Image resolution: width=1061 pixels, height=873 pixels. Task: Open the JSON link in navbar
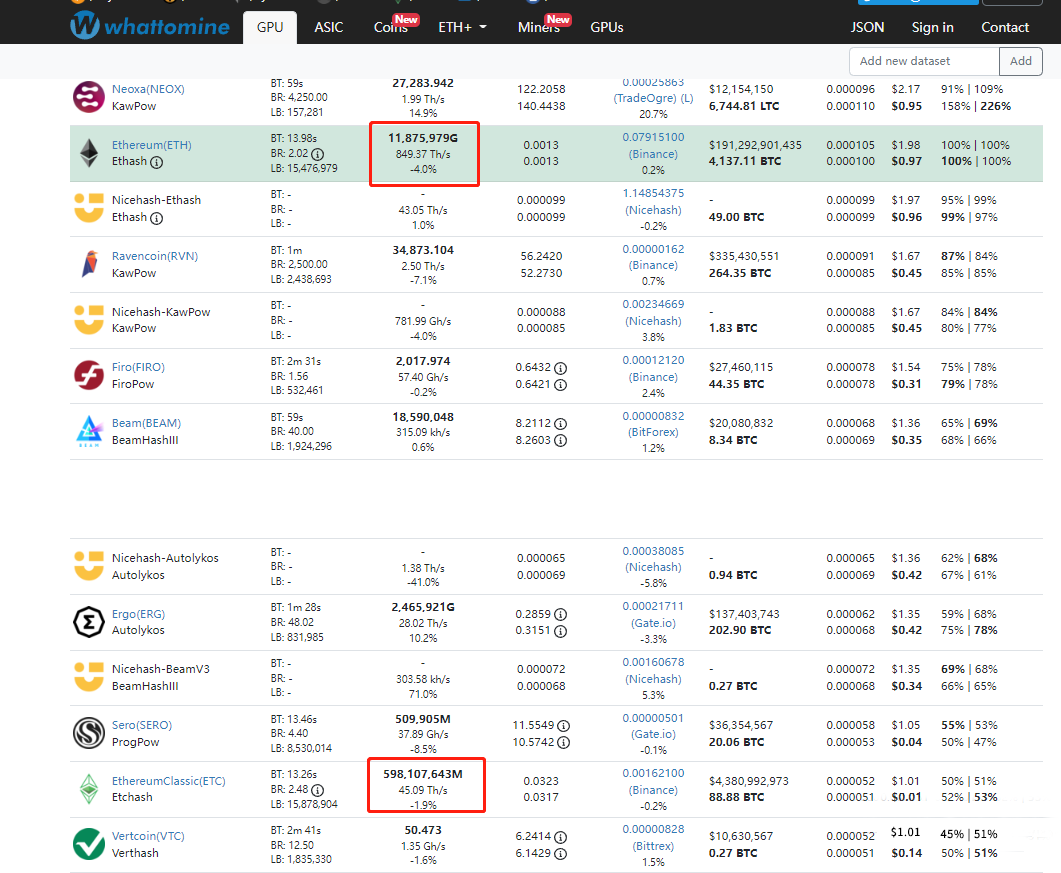pos(867,27)
